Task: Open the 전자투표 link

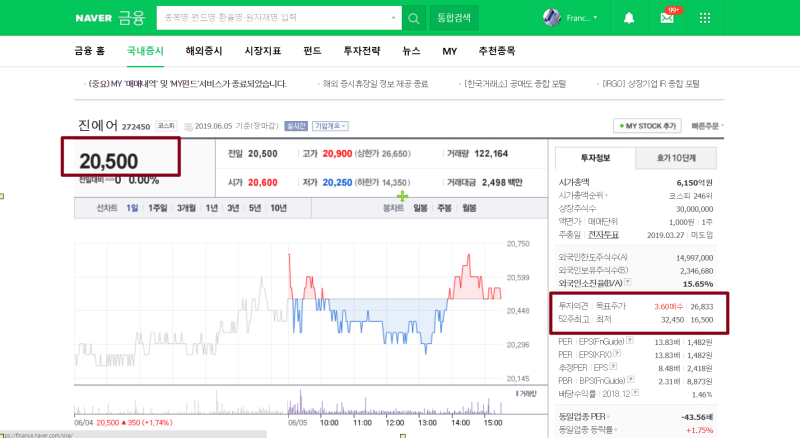Action: coord(603,235)
